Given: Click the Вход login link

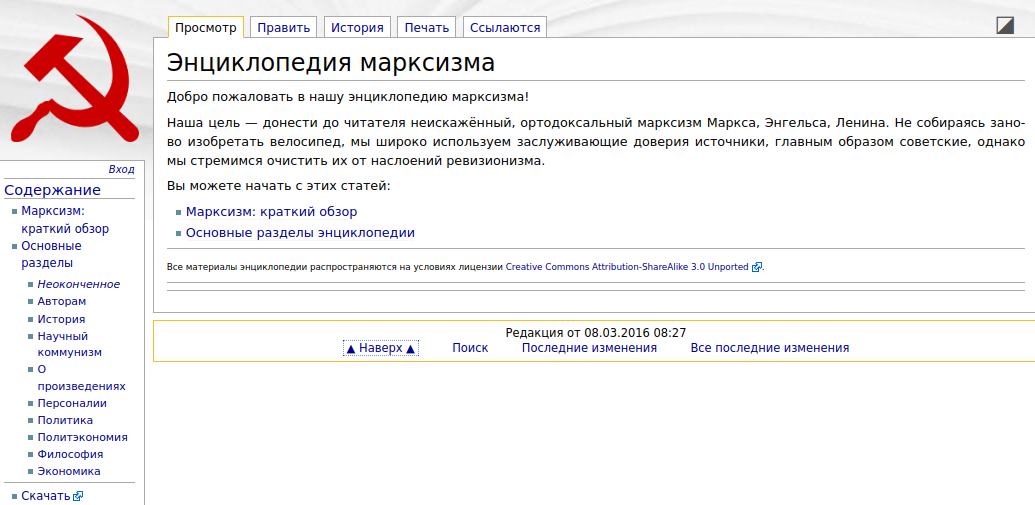Looking at the screenshot, I should 121,169.
